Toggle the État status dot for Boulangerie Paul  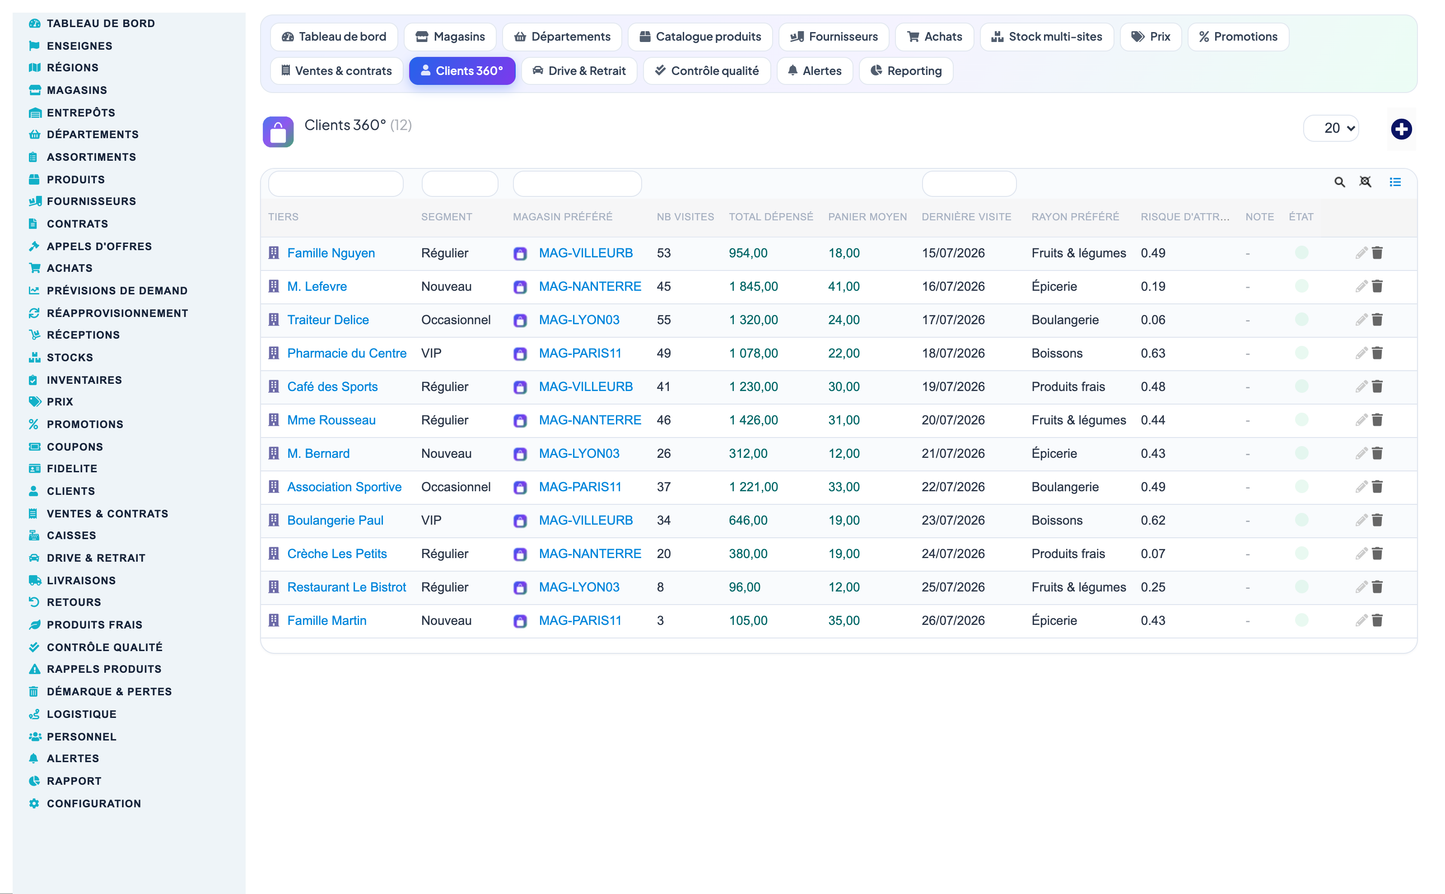1302,520
